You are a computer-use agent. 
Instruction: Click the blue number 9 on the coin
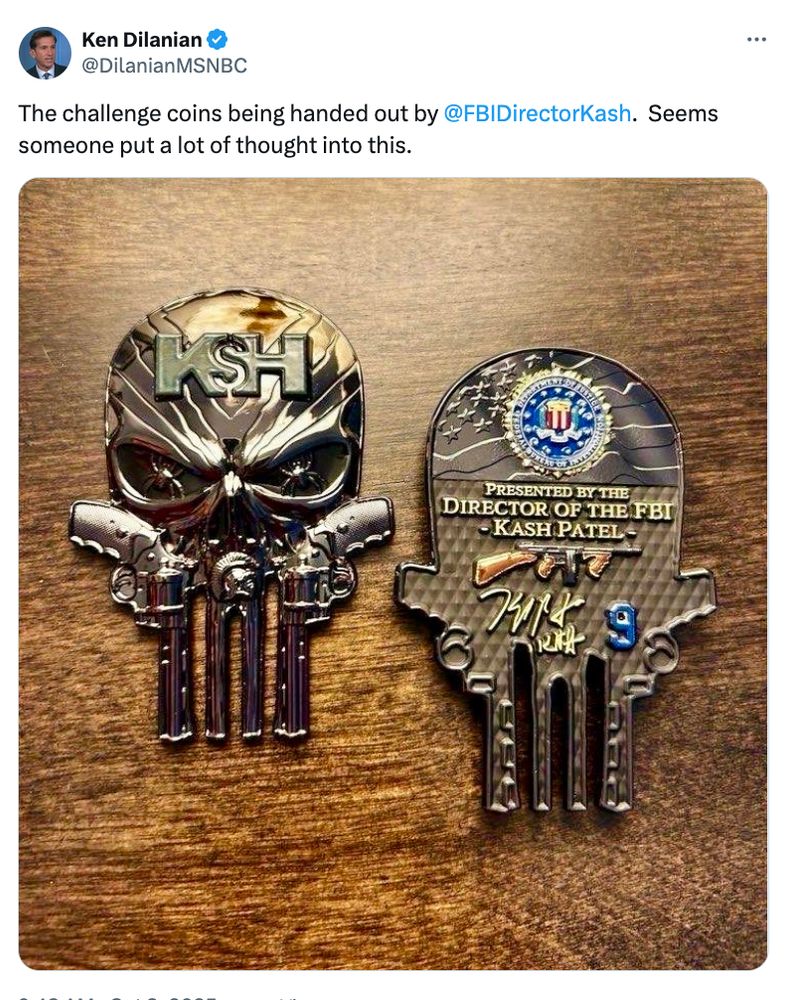point(622,626)
